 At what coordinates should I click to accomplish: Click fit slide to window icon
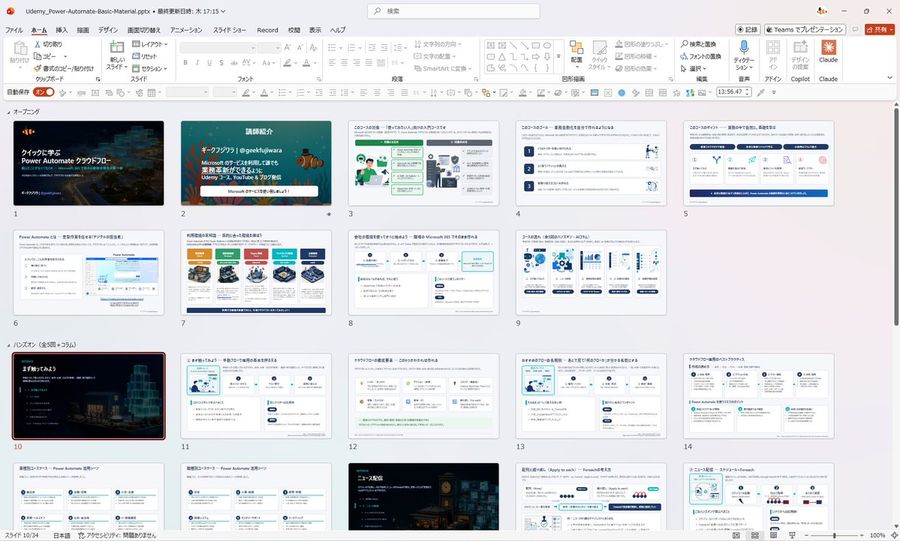coord(893,535)
